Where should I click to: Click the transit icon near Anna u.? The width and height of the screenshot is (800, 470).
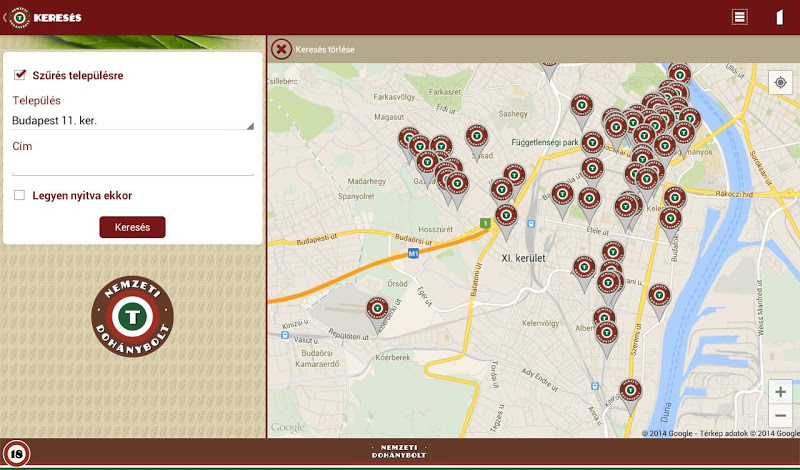pos(594,387)
